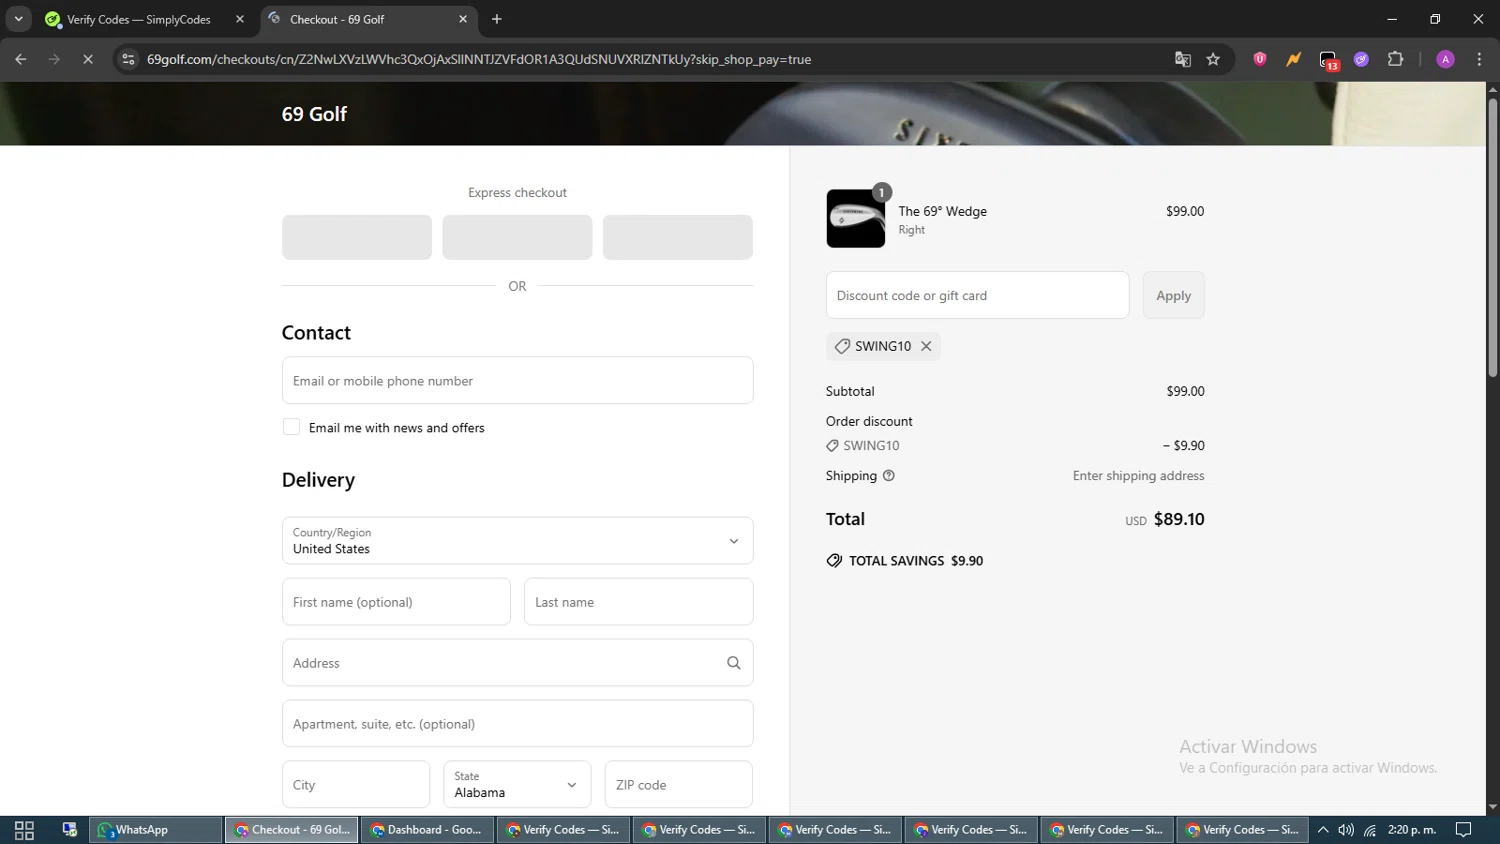Open the volume control in the tray
1500x844 pixels.
click(x=1346, y=830)
